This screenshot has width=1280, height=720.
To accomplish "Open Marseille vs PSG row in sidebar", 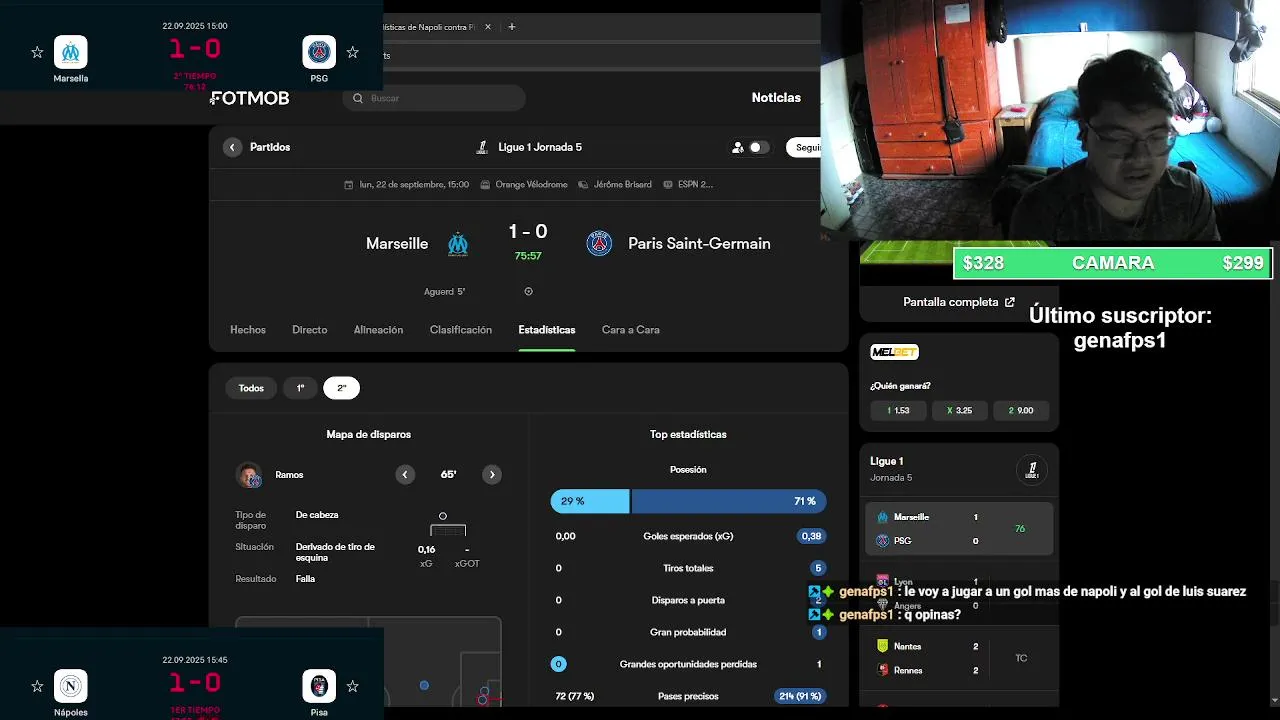I will point(959,529).
